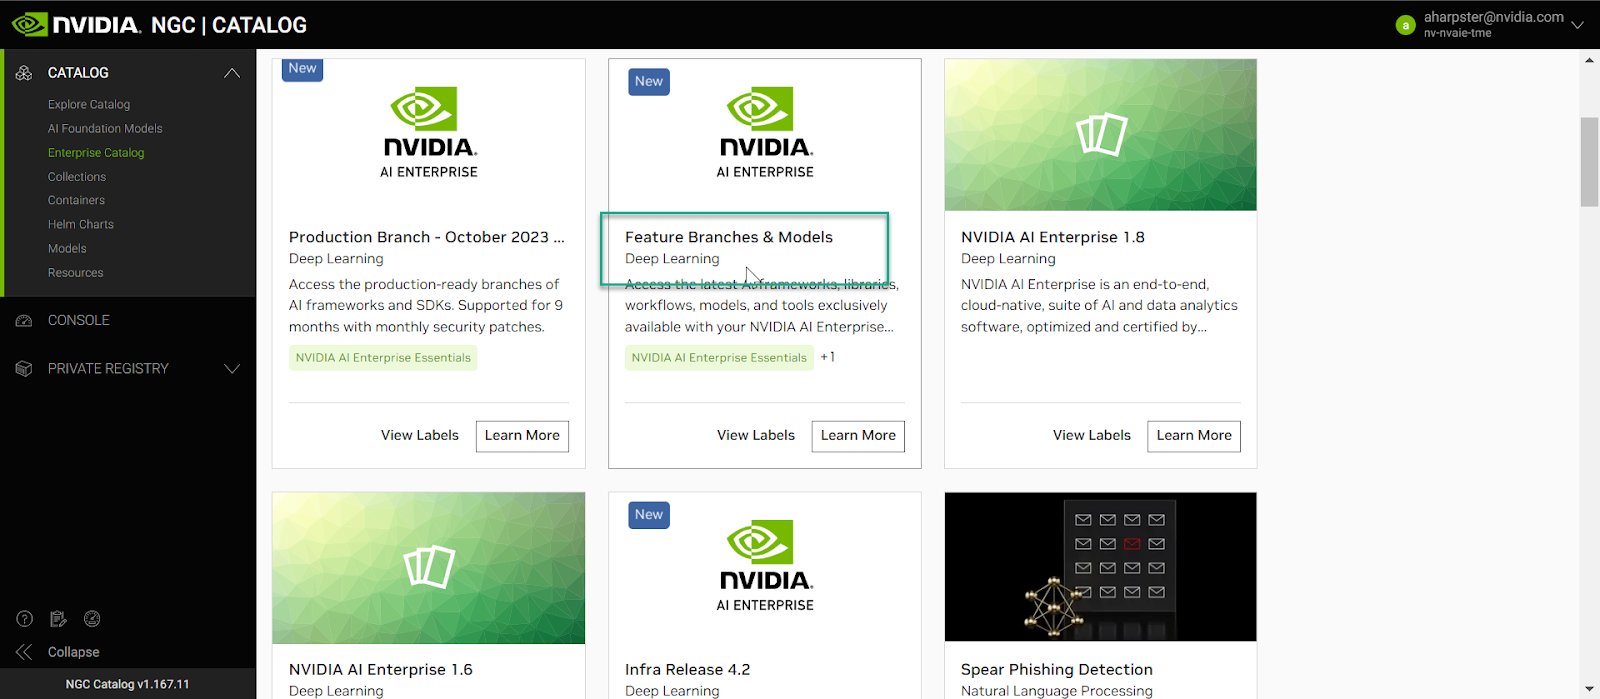Viewport: 1600px width, 699px height.
Task: Click the CONSOLE icon in sidebar
Action: [24, 321]
